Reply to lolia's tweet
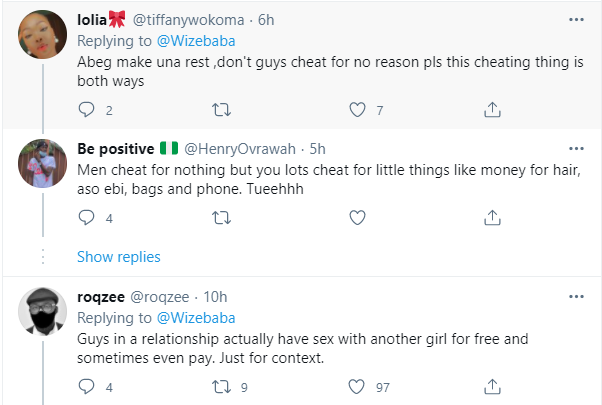 [x=86, y=108]
